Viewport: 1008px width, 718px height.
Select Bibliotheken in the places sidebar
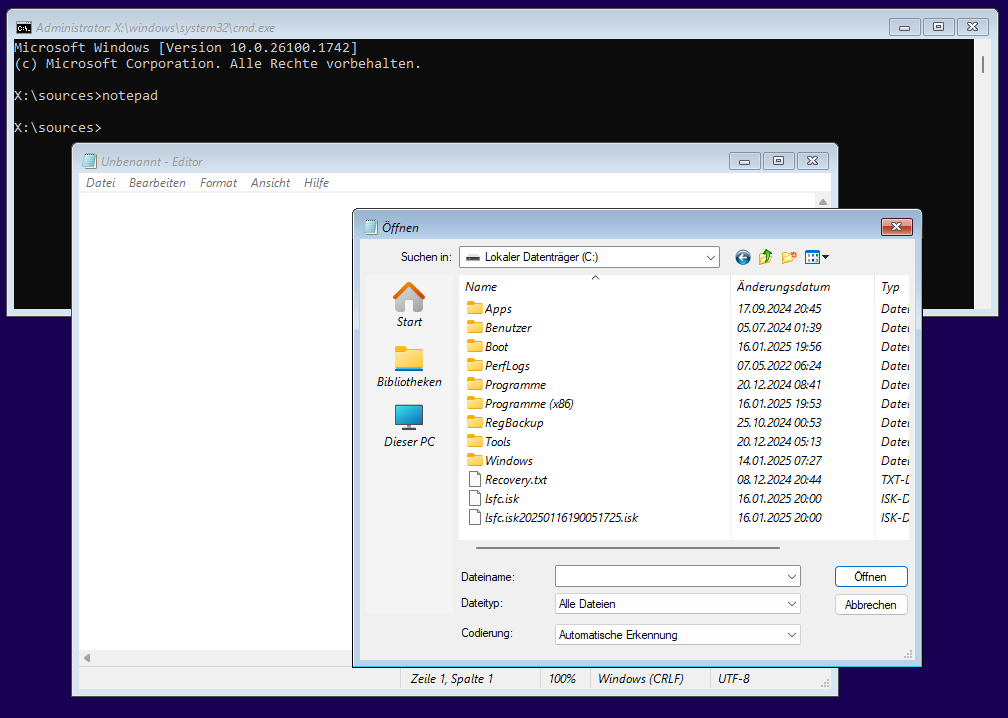(x=409, y=366)
